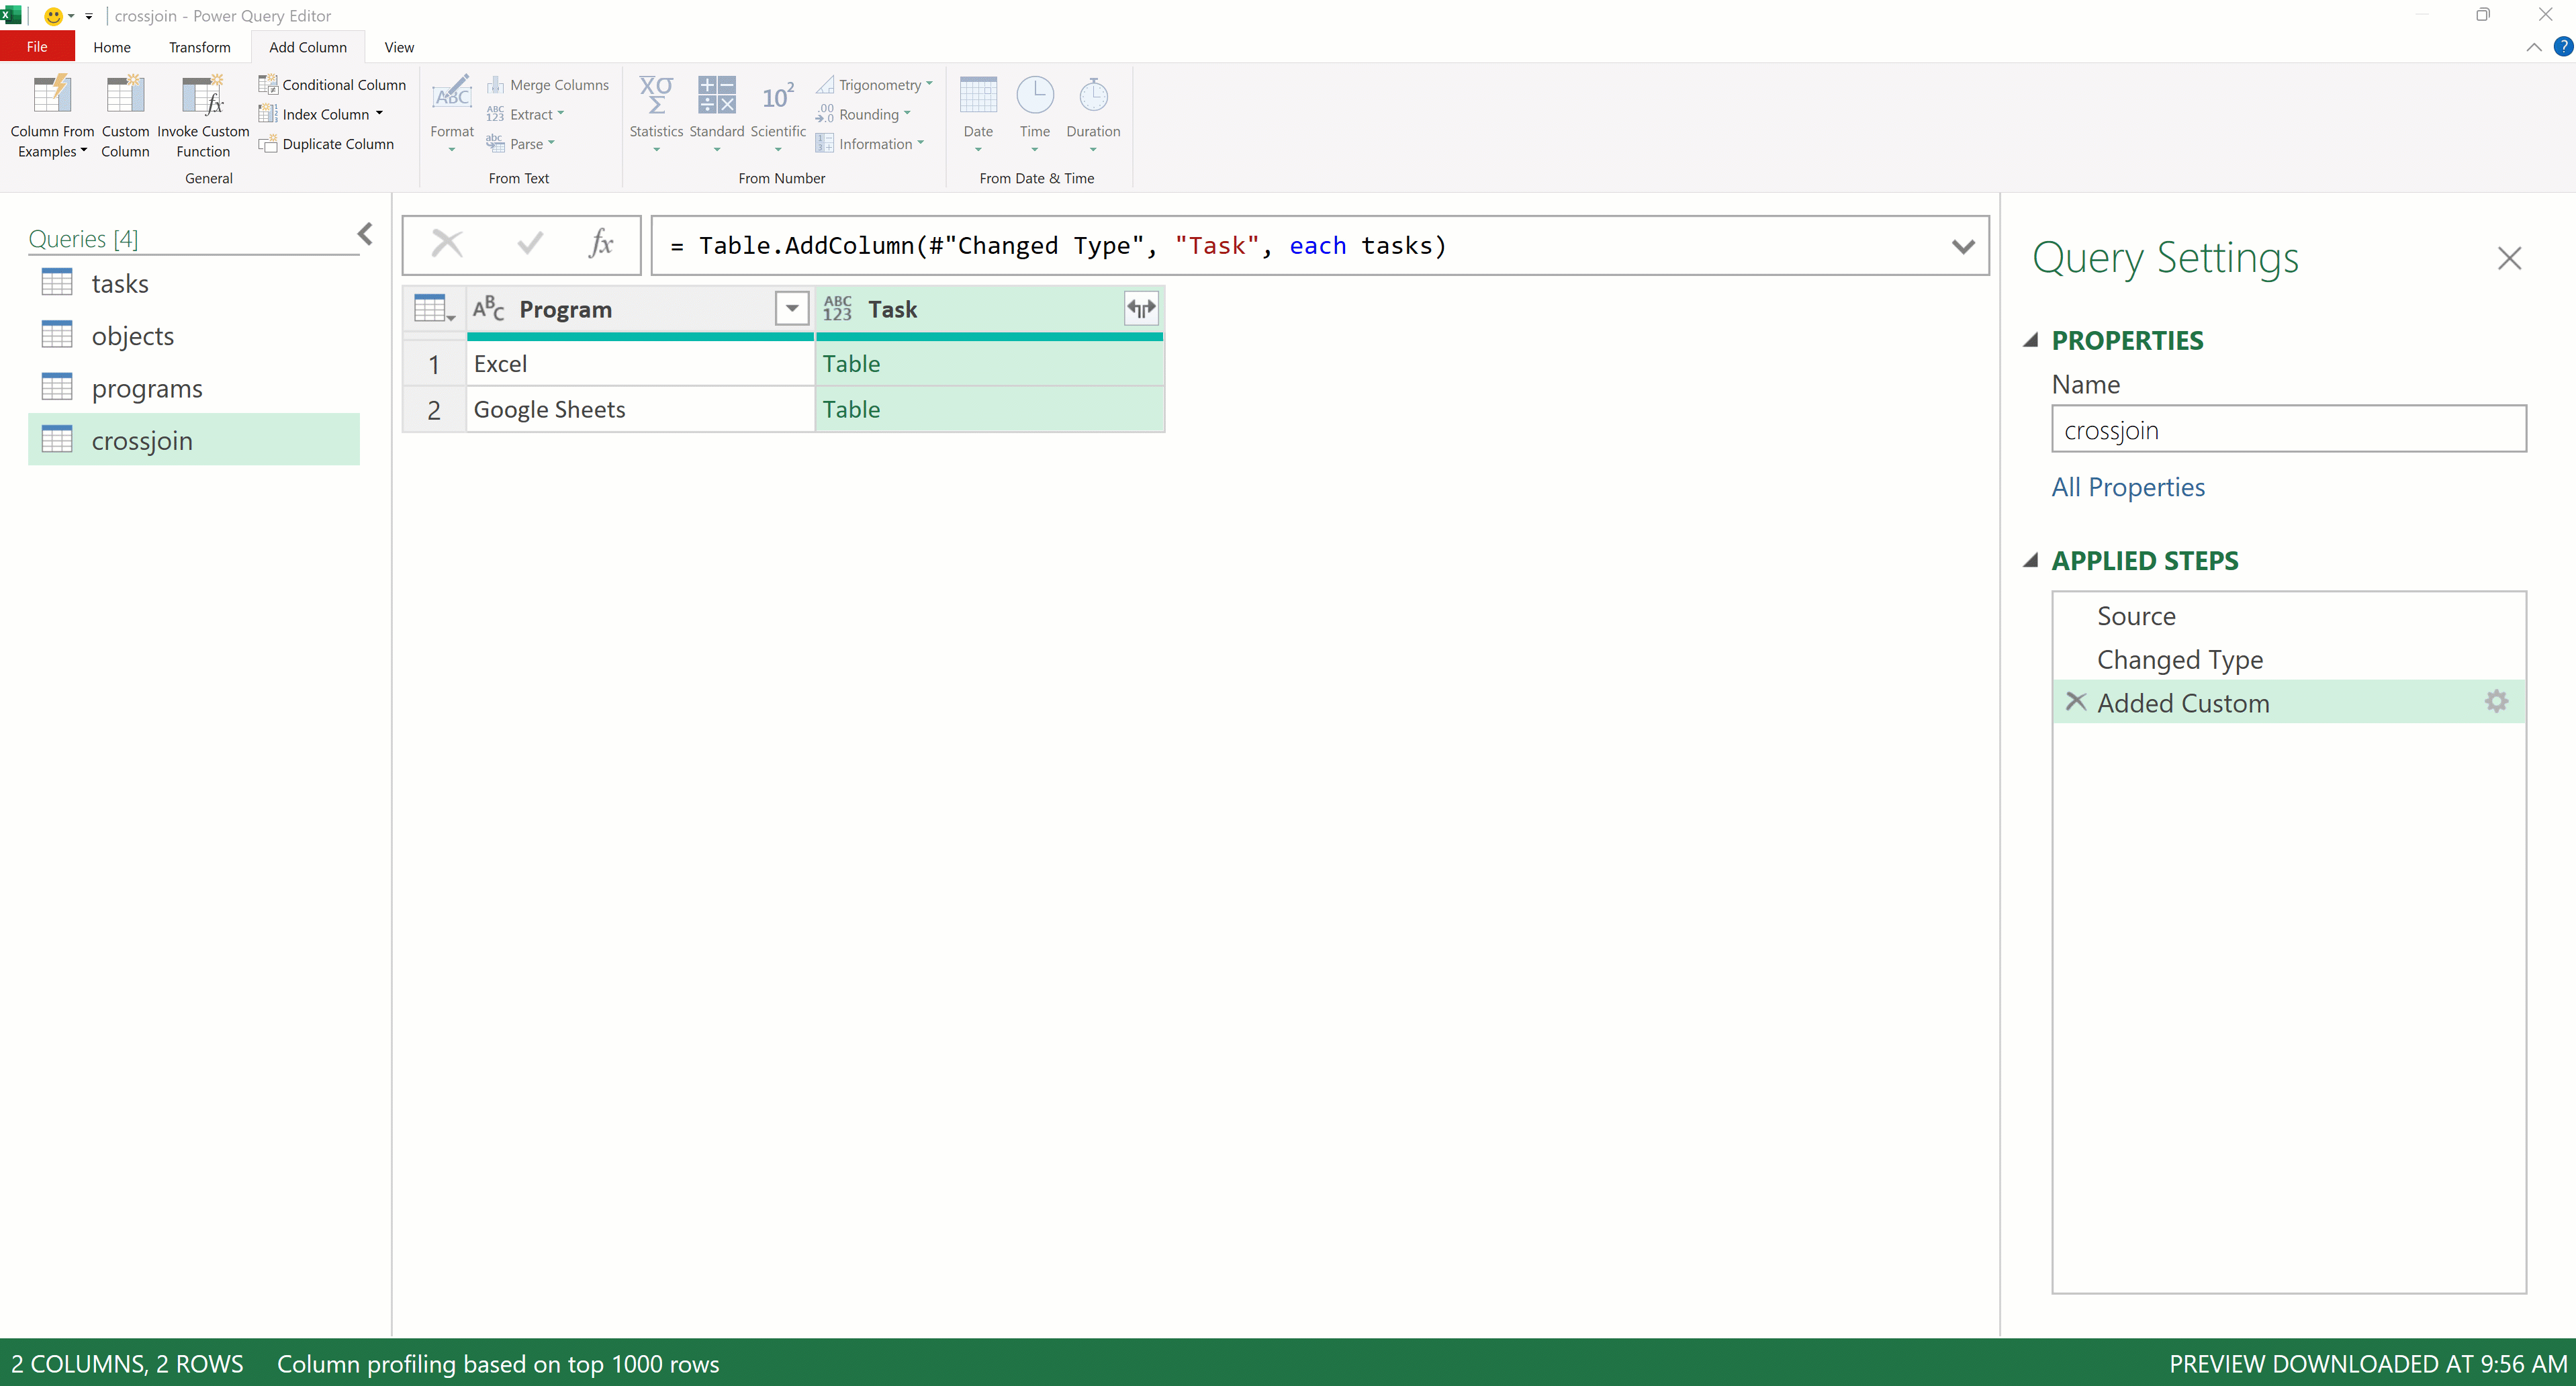Switch to the Transform tab
Viewport: 2576px width, 1386px height.
pyautogui.click(x=199, y=46)
